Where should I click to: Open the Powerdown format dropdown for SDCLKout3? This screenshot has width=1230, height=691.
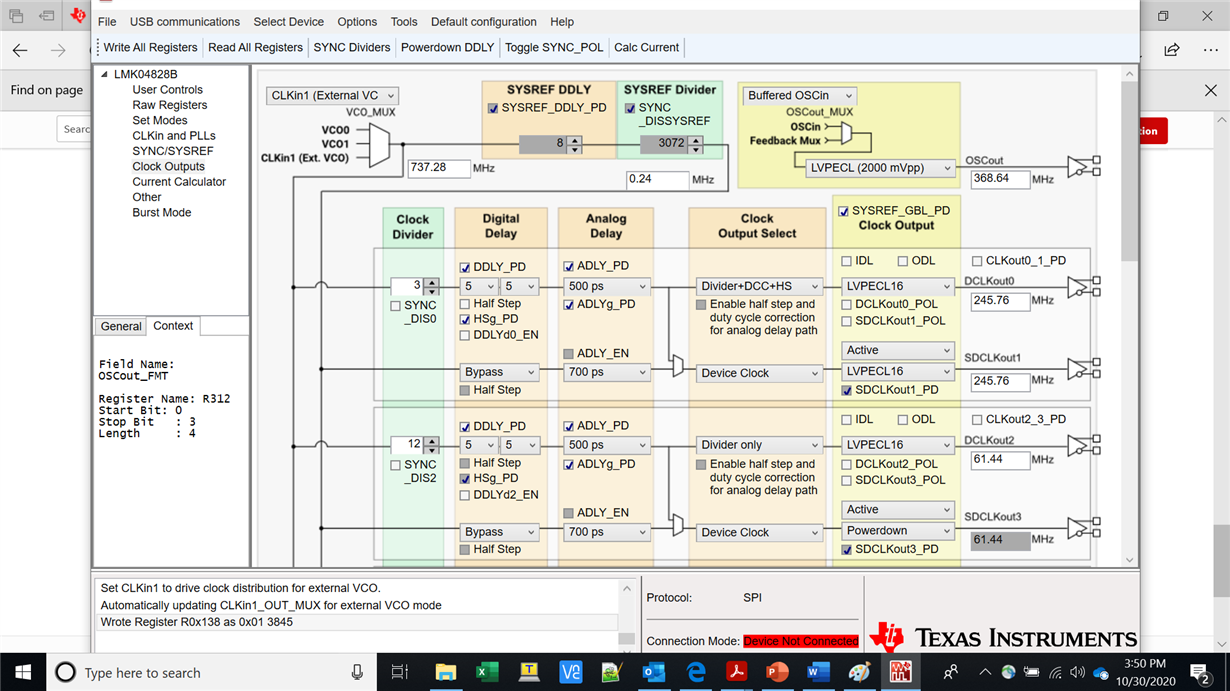pyautogui.click(x=897, y=531)
